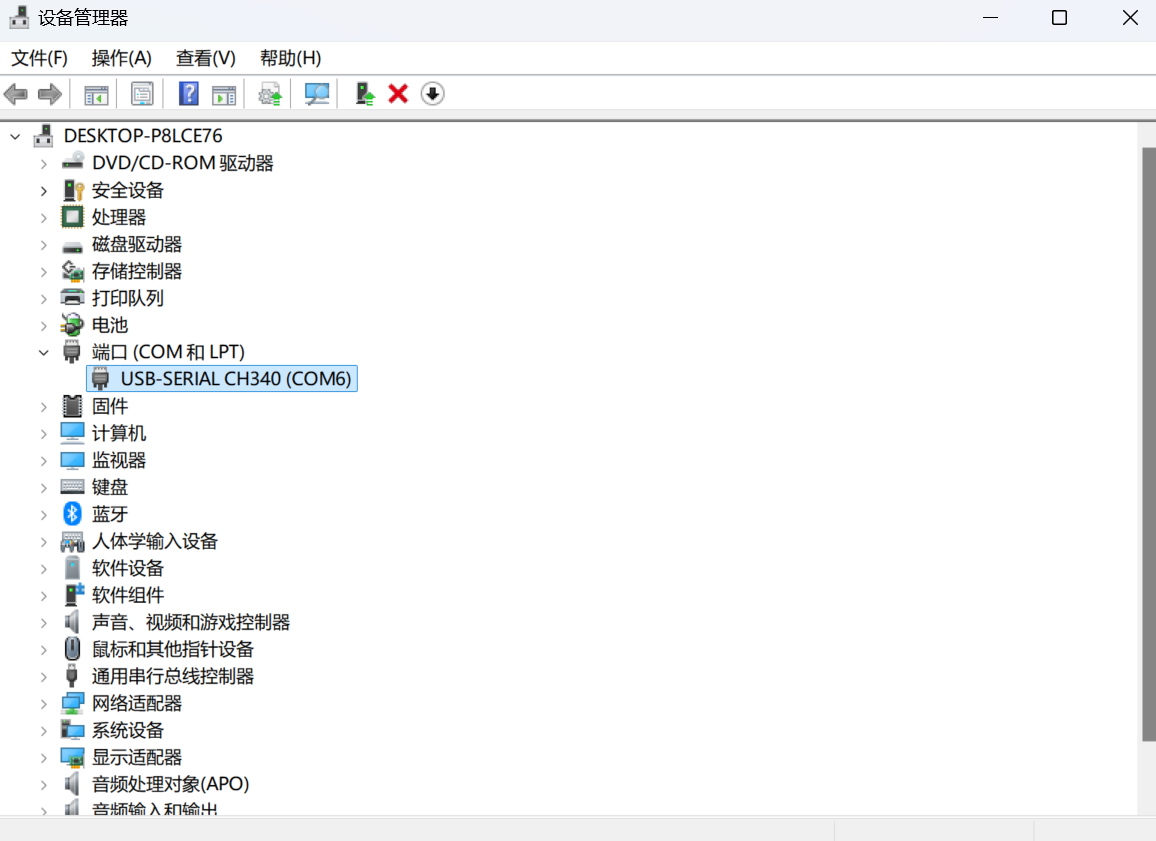Expand the 人体学输入设备 node
The width and height of the screenshot is (1156, 841).
click(x=43, y=542)
